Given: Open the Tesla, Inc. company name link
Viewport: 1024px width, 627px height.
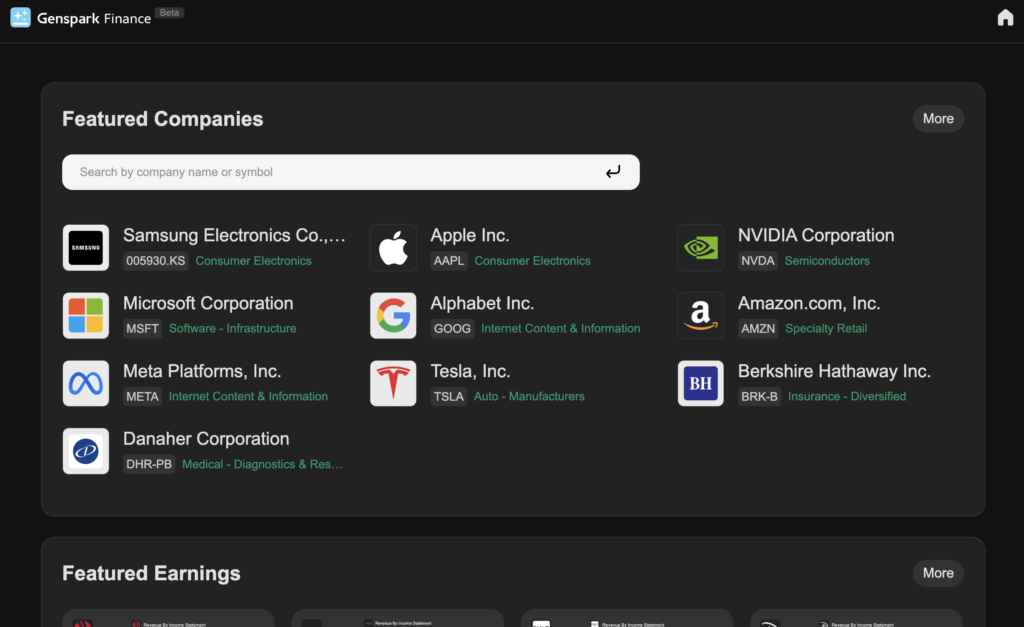Looking at the screenshot, I should [470, 371].
